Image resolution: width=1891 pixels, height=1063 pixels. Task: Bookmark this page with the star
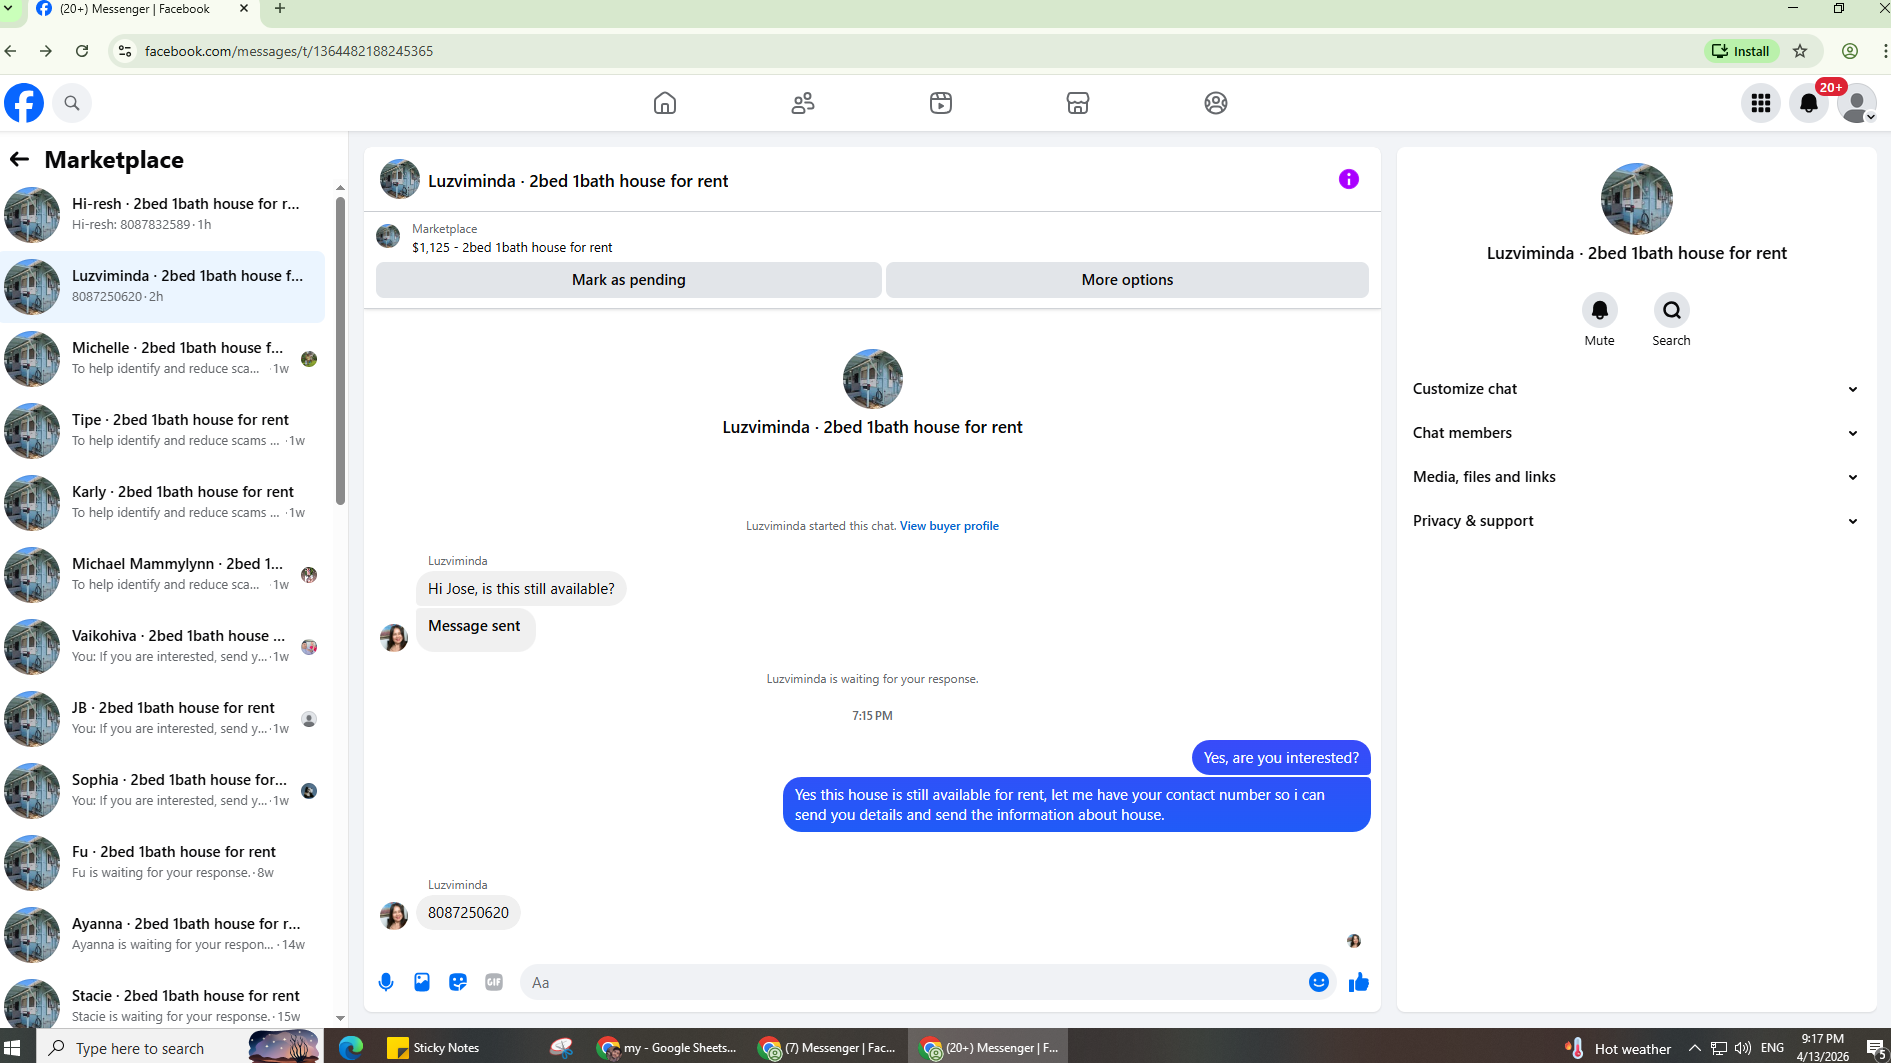coord(1800,51)
